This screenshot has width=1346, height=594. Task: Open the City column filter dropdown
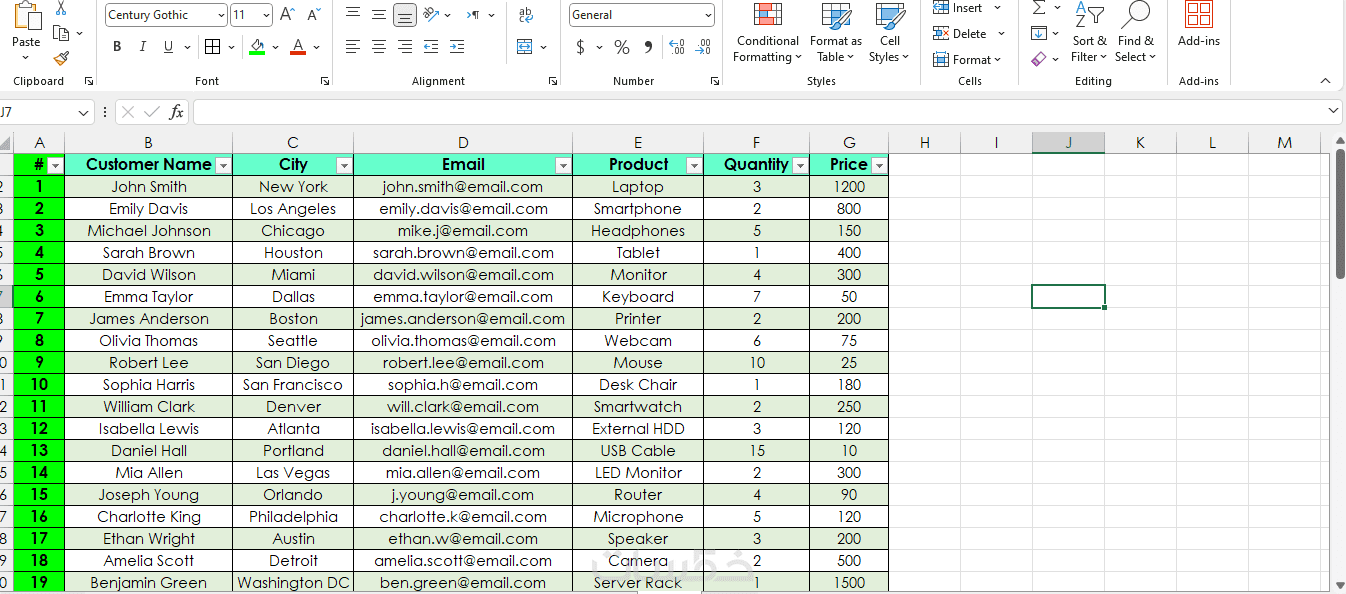(x=344, y=165)
